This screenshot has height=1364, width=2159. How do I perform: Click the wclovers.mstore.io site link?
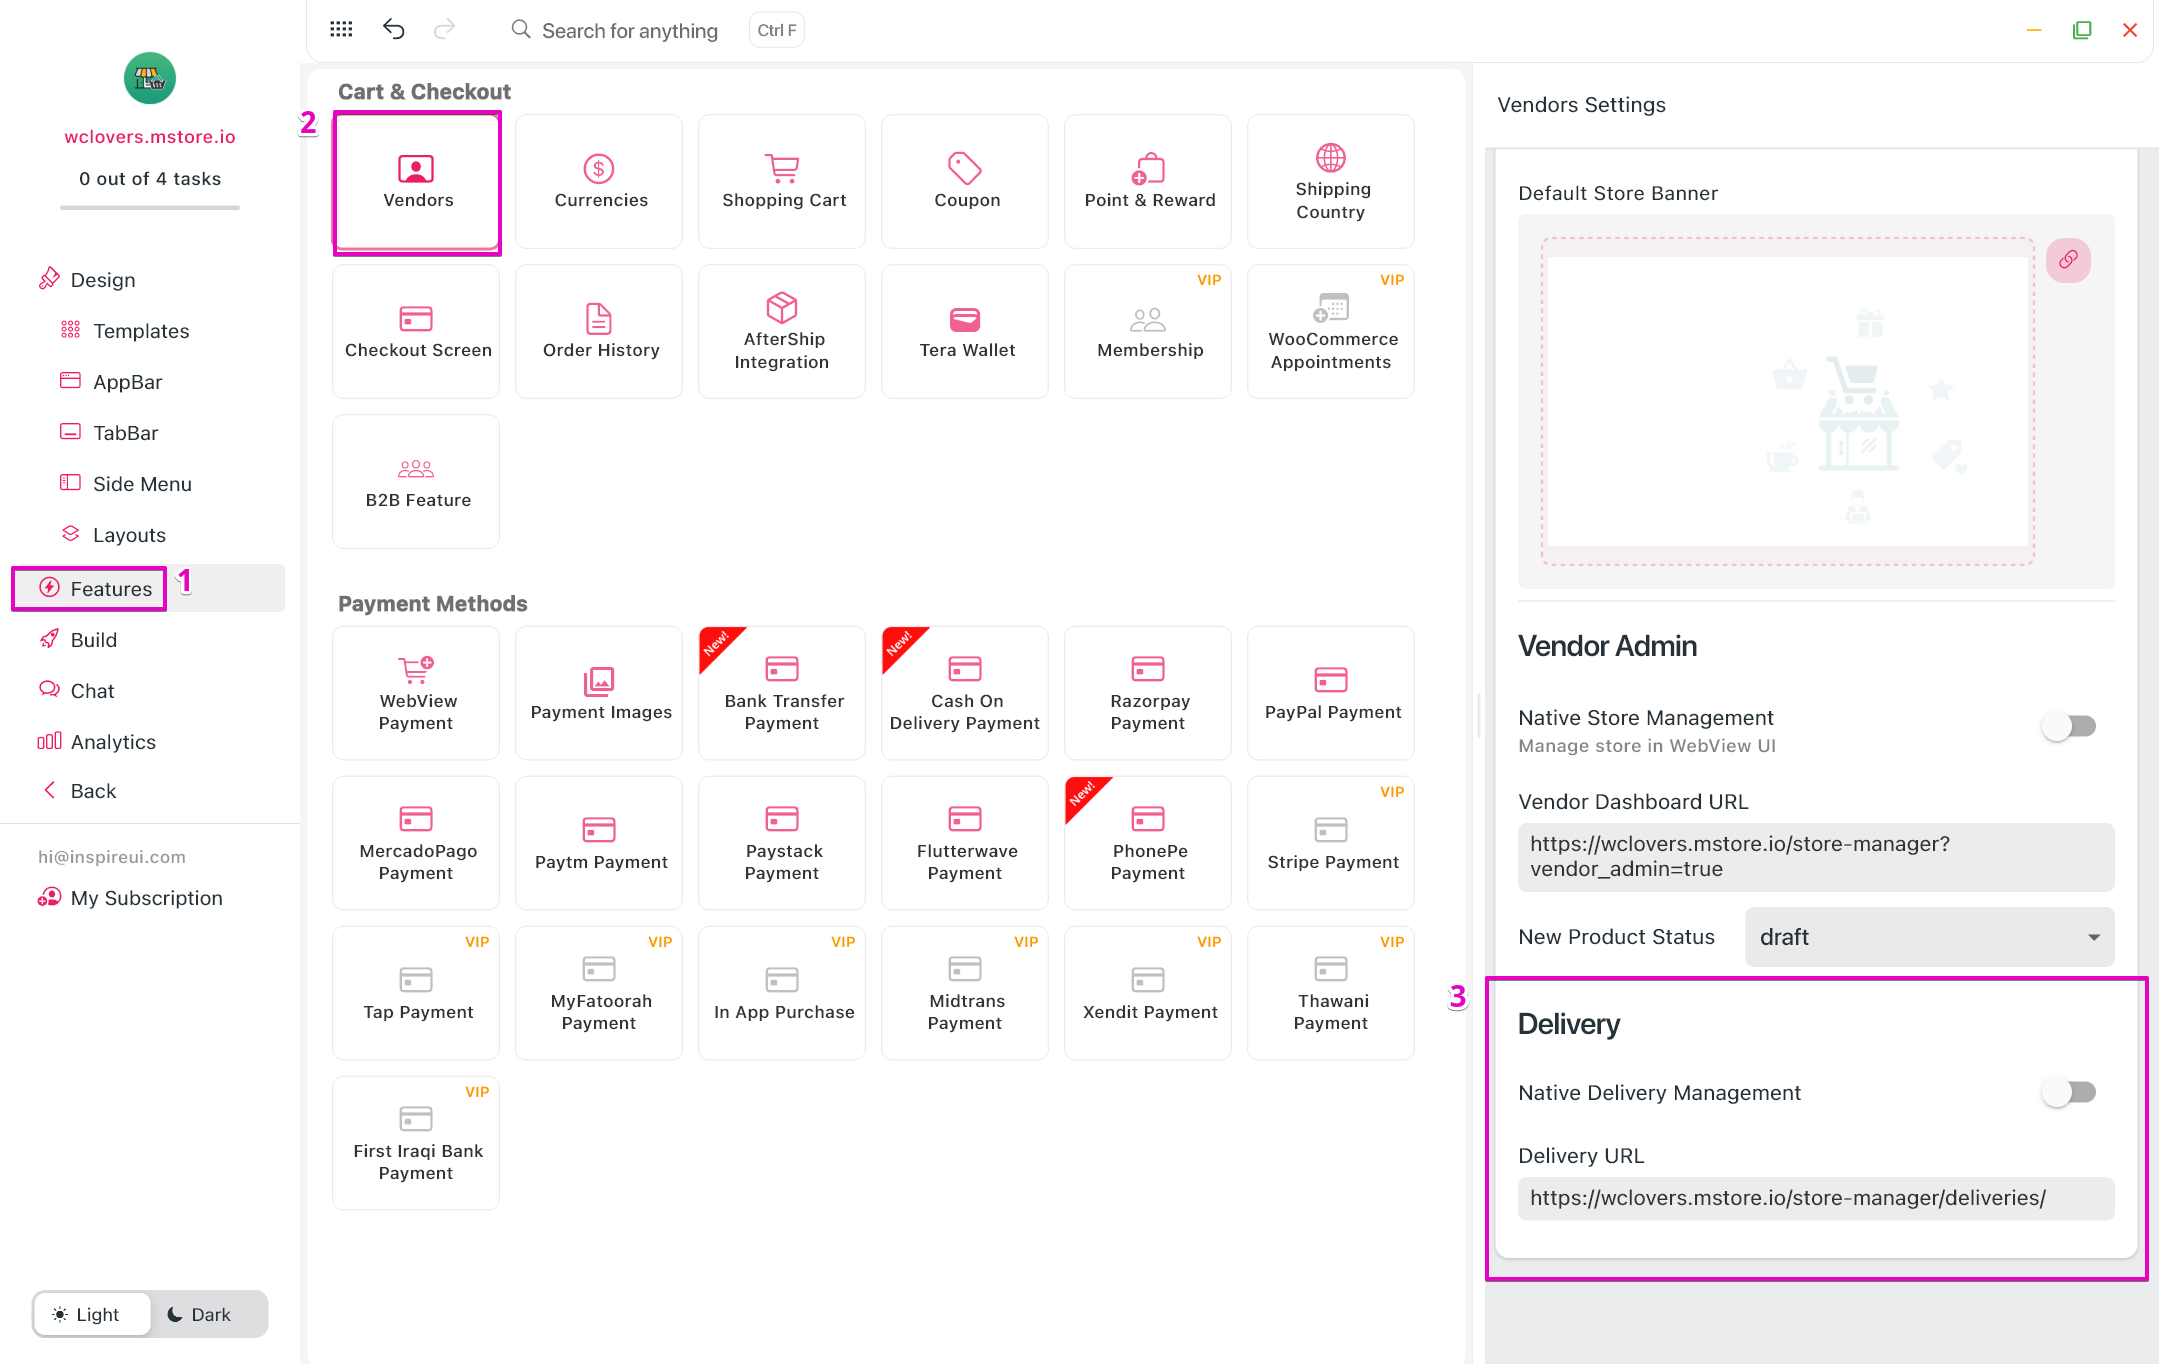click(150, 137)
